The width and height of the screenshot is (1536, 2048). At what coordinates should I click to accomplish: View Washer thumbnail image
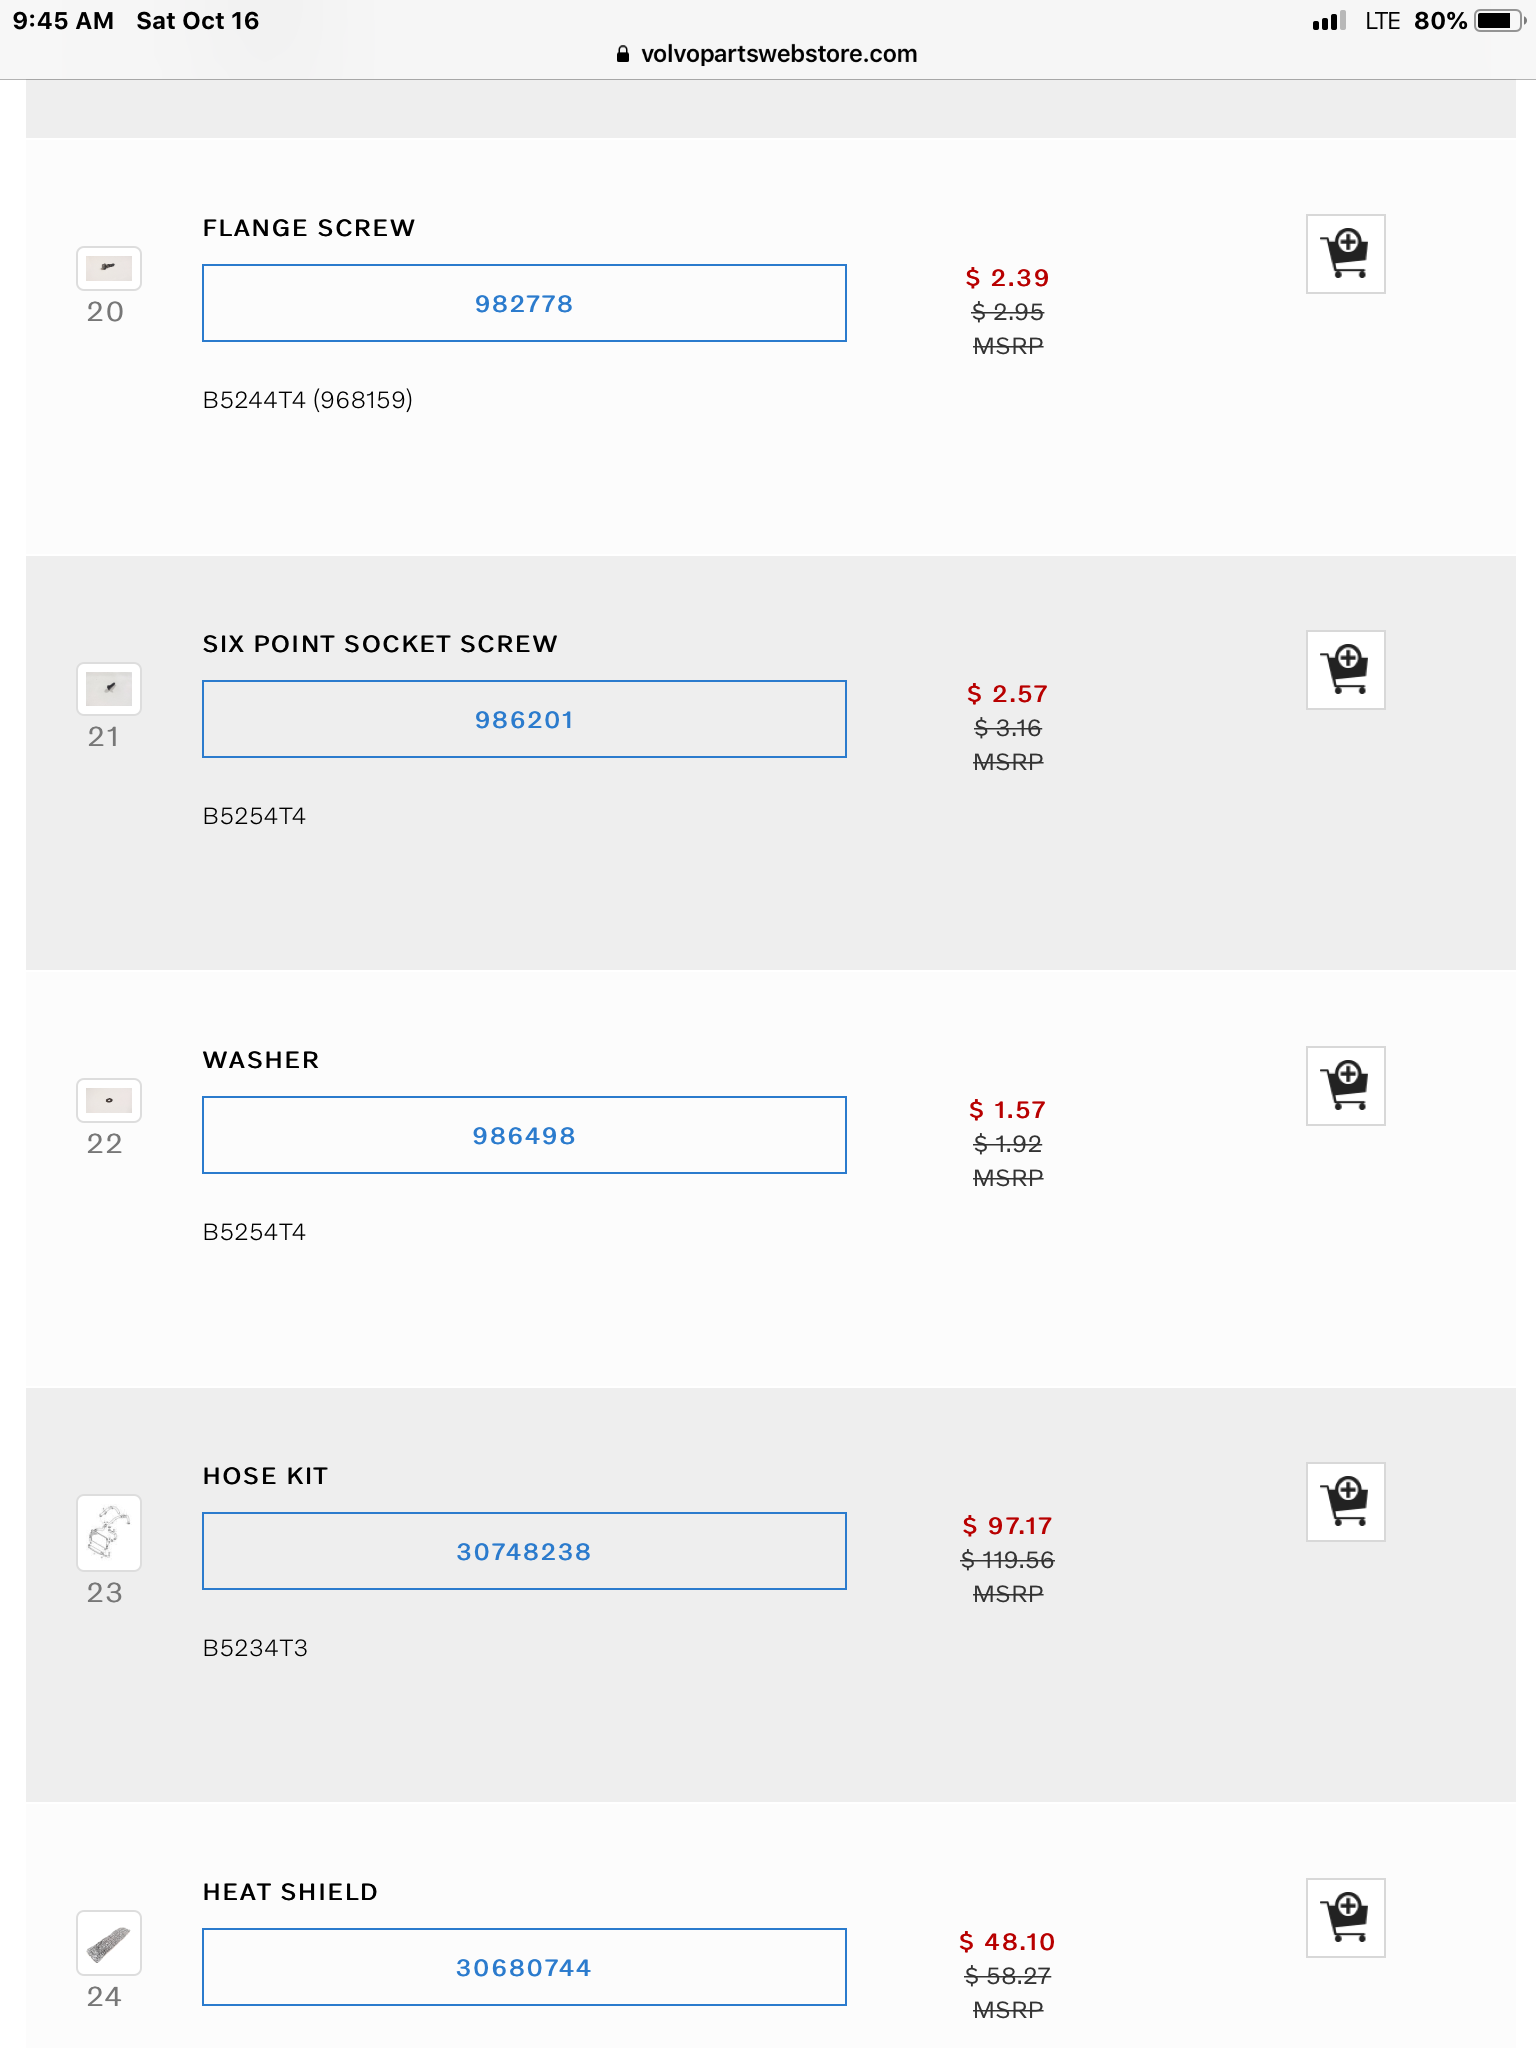click(109, 1101)
